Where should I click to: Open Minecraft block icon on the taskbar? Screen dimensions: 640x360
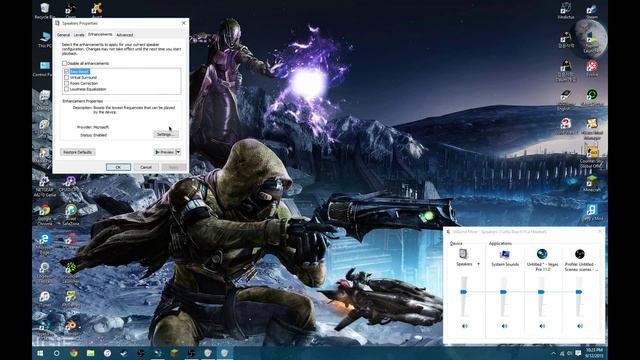(x=174, y=353)
